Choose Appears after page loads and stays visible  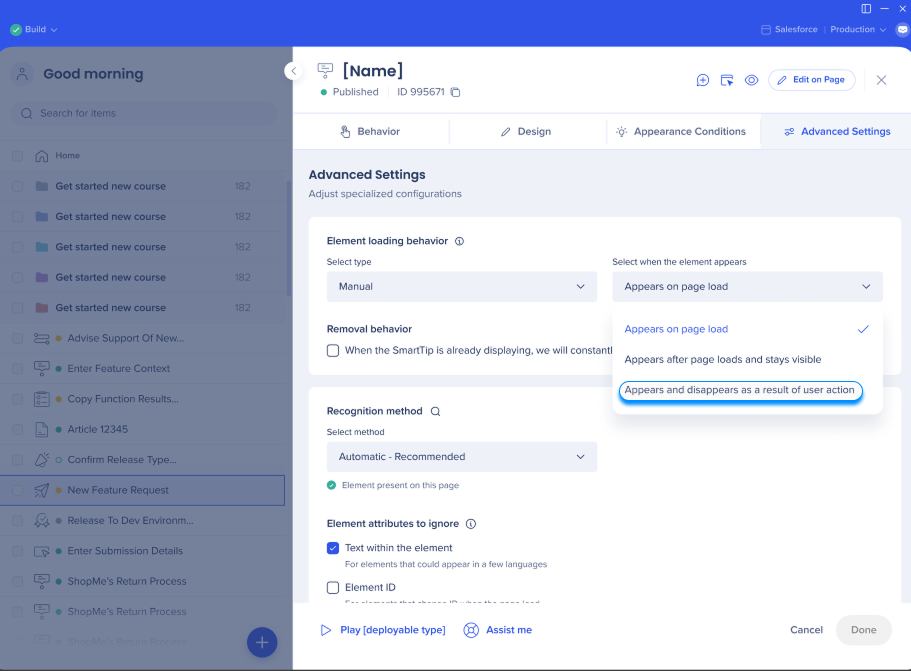pos(747,360)
